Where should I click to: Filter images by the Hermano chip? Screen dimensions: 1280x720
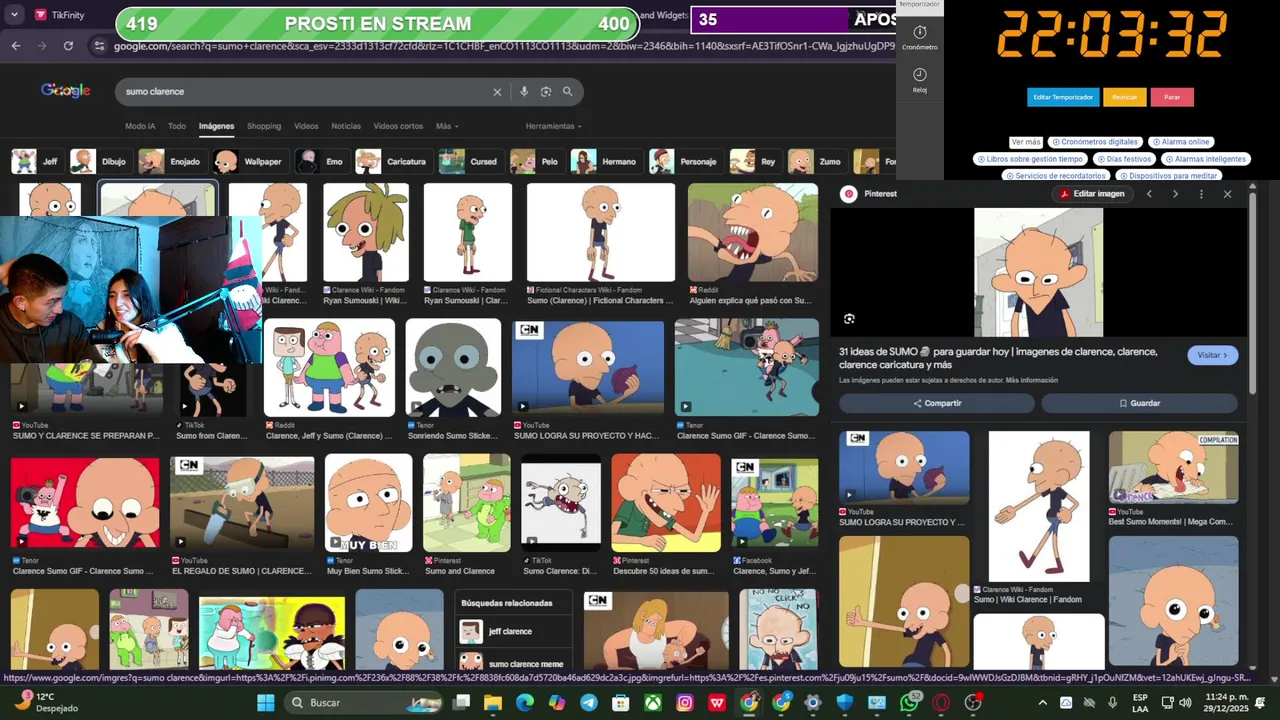pos(604,161)
